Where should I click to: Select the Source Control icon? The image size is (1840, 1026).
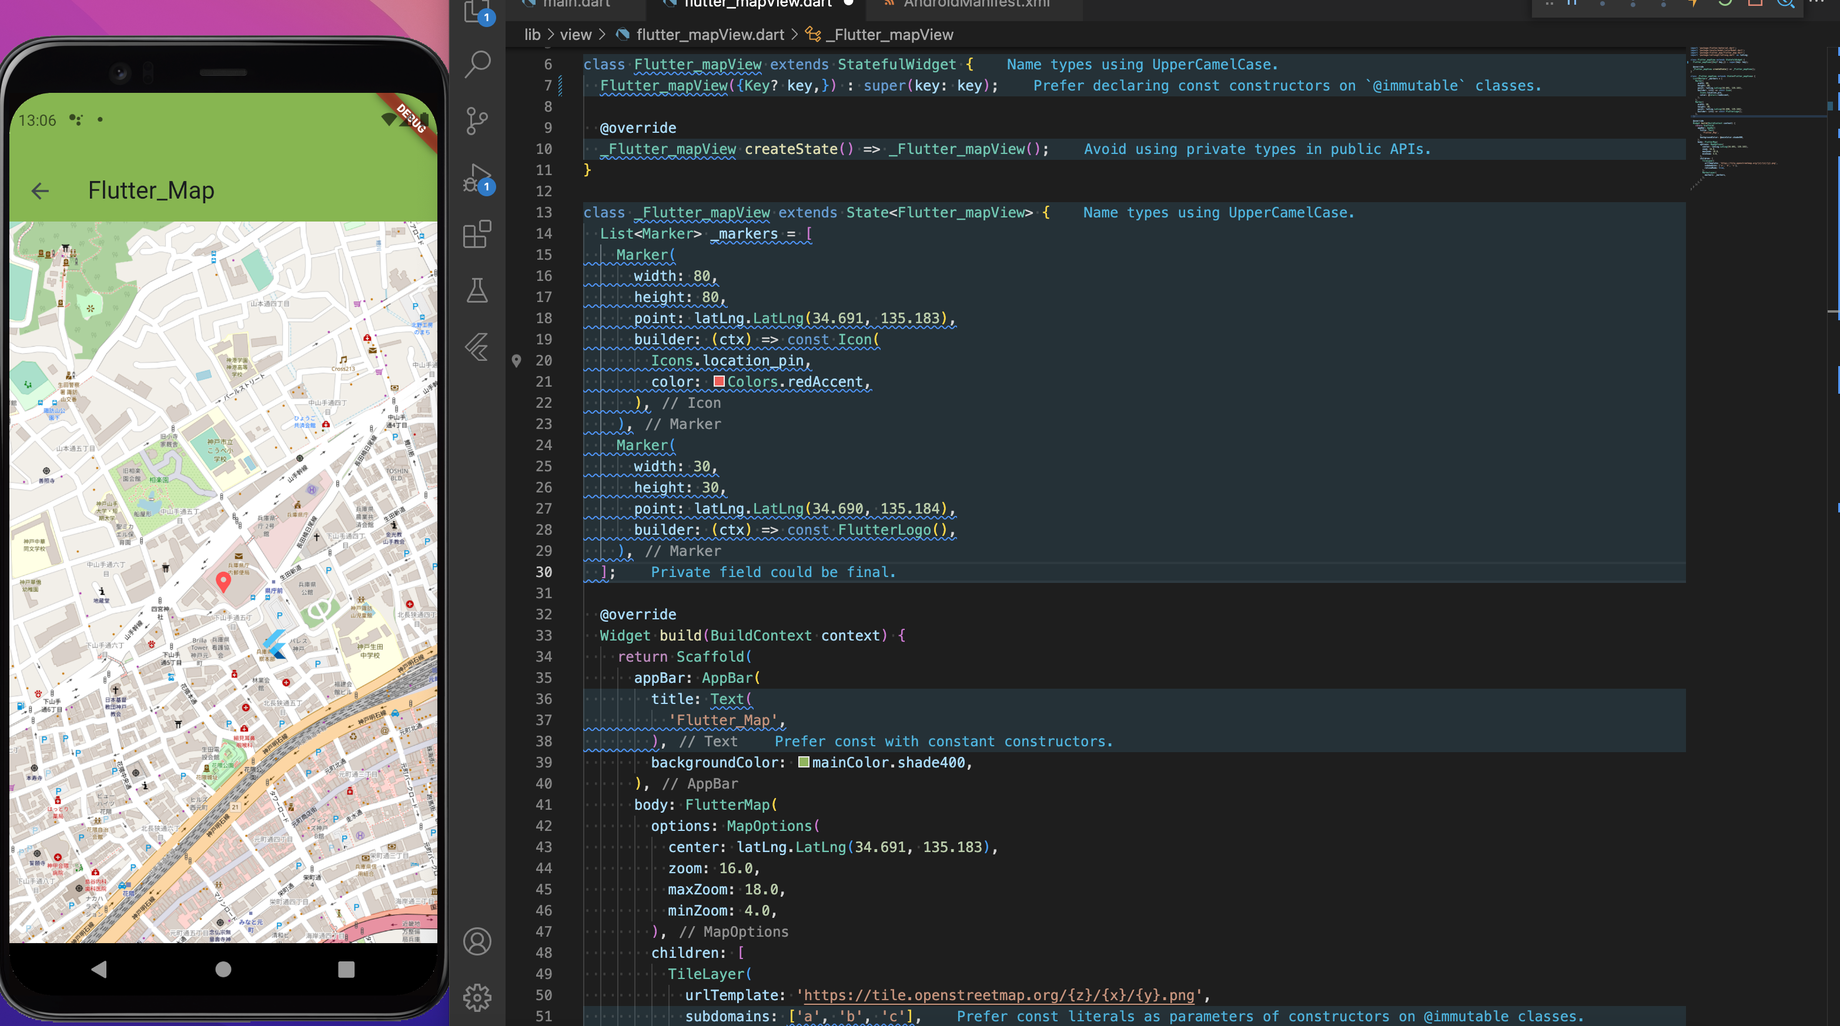[477, 120]
